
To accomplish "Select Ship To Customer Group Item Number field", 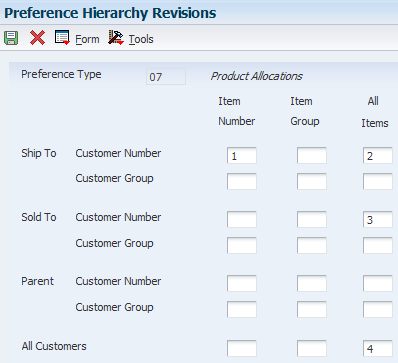I will click(242, 181).
